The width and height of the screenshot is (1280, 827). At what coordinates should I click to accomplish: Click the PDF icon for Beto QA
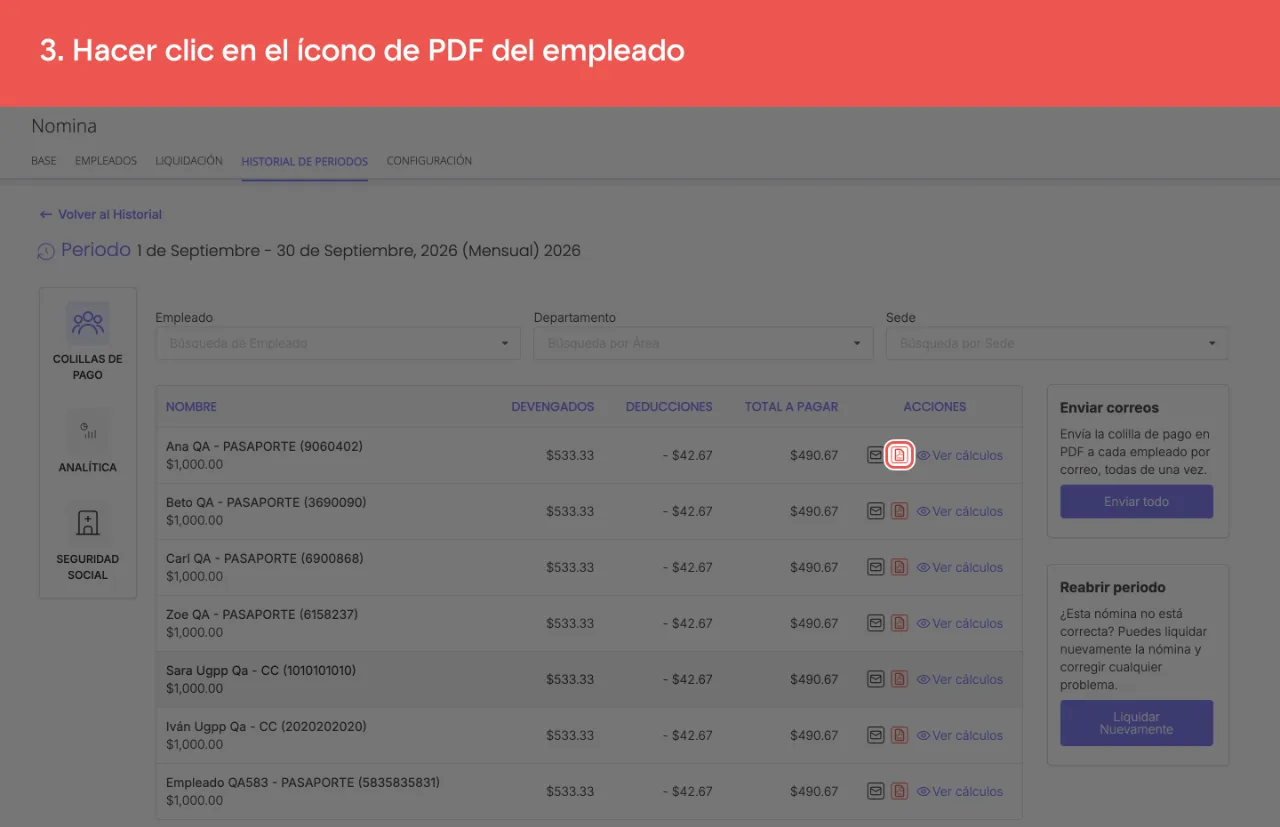coord(899,511)
